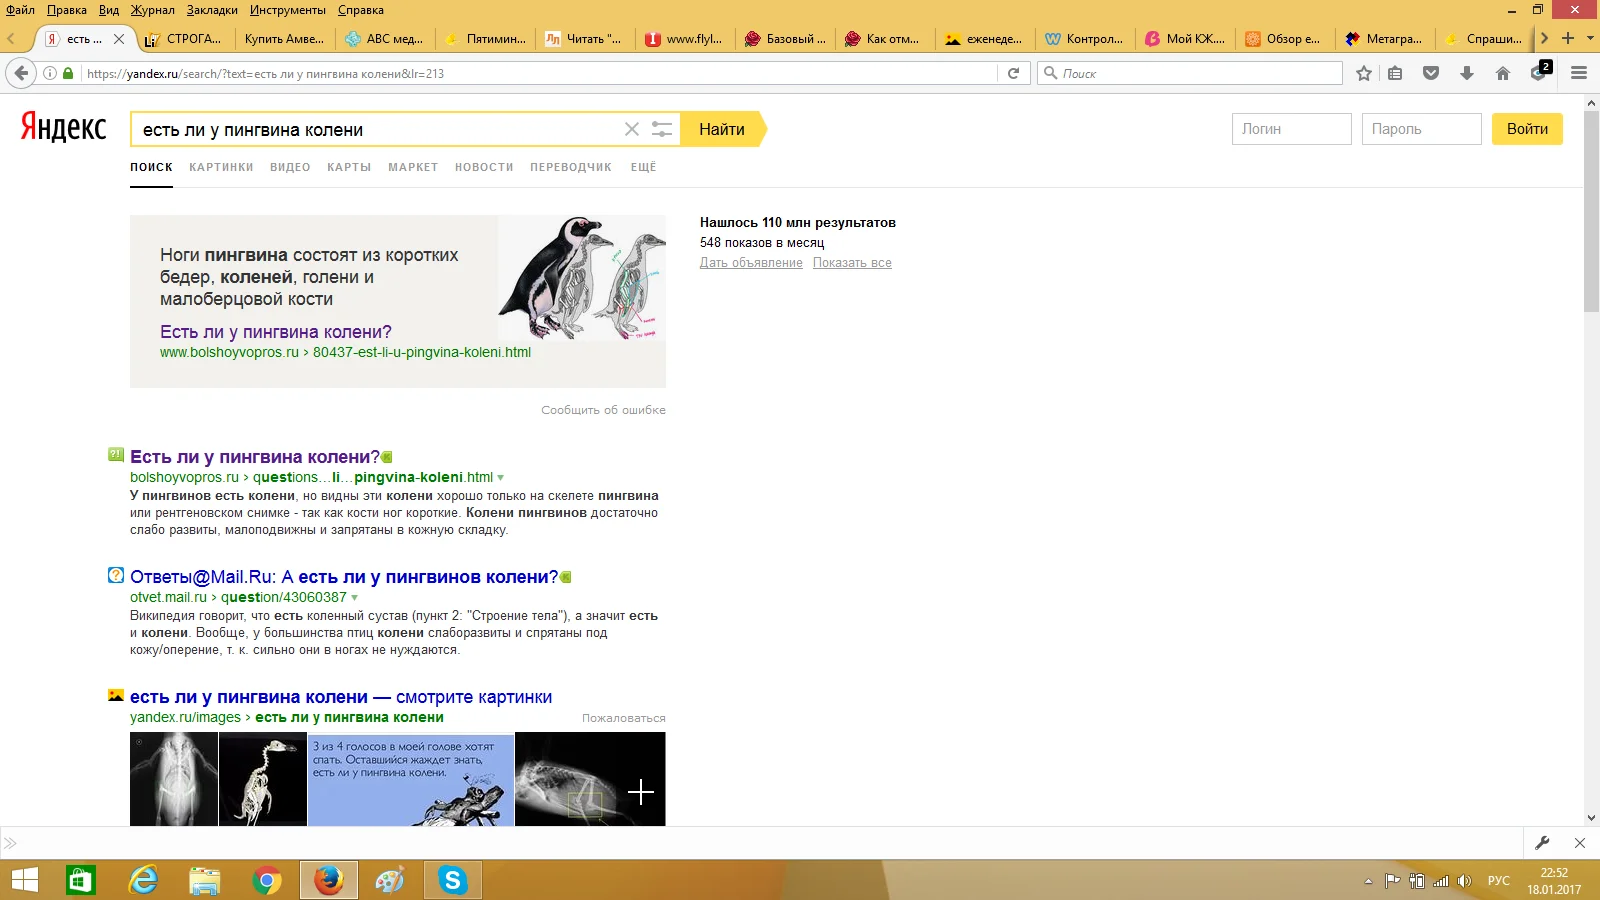Open the Инструменты menu

[x=288, y=10]
